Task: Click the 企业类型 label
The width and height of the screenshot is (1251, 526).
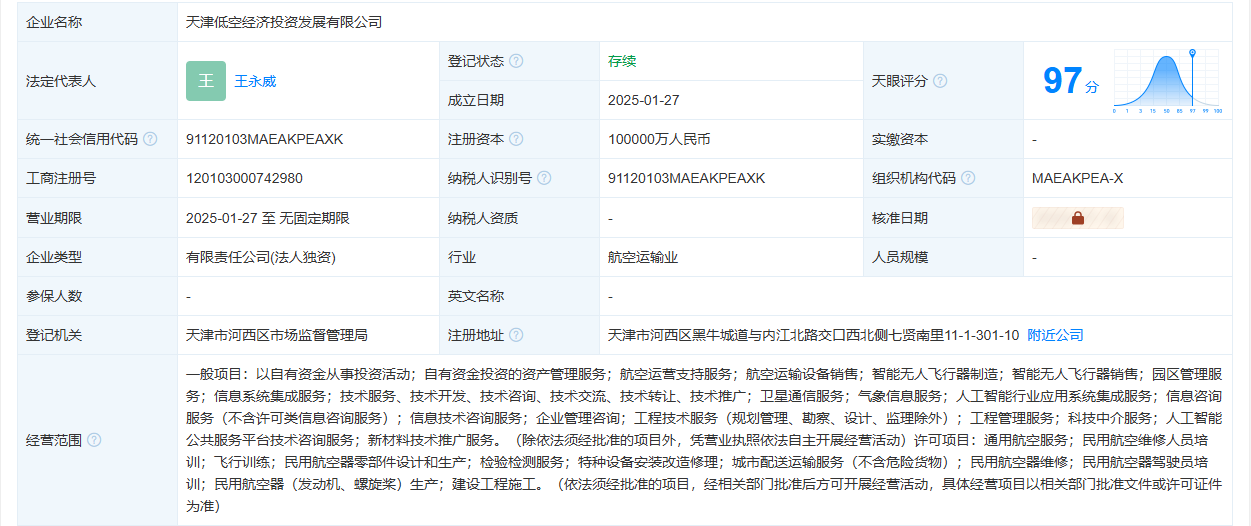Action: [54, 257]
